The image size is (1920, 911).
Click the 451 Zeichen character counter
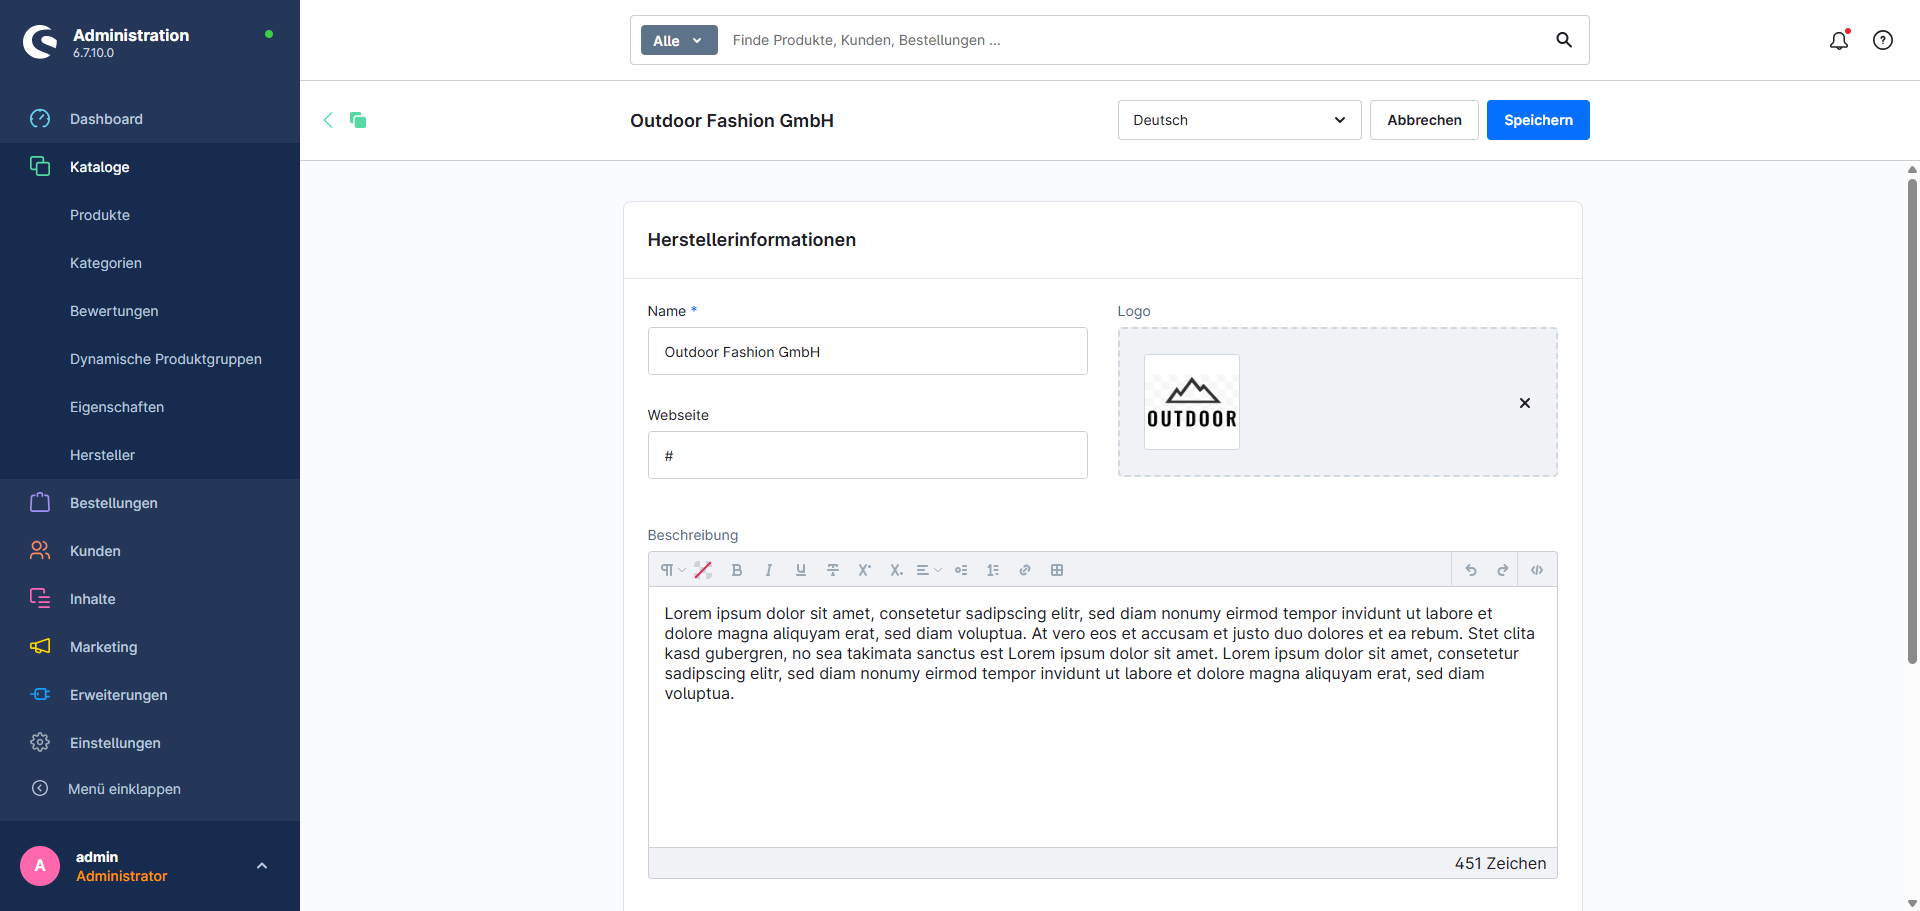coord(1500,863)
